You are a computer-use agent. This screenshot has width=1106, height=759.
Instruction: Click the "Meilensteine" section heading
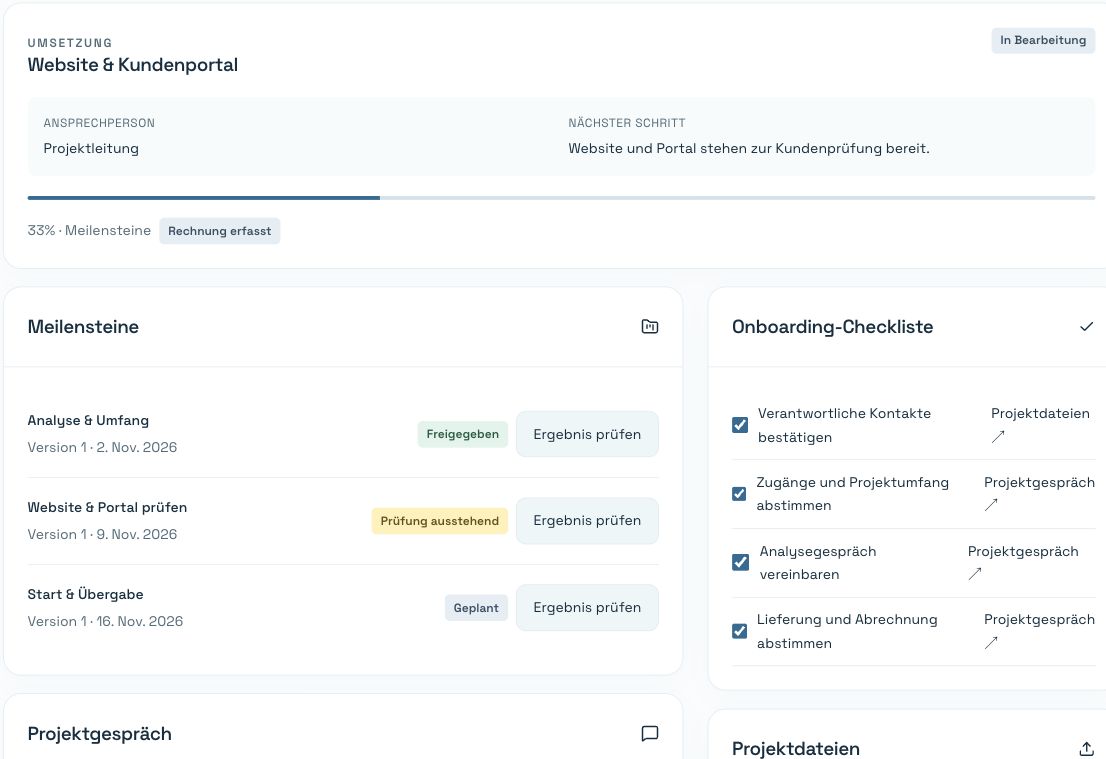click(83, 327)
